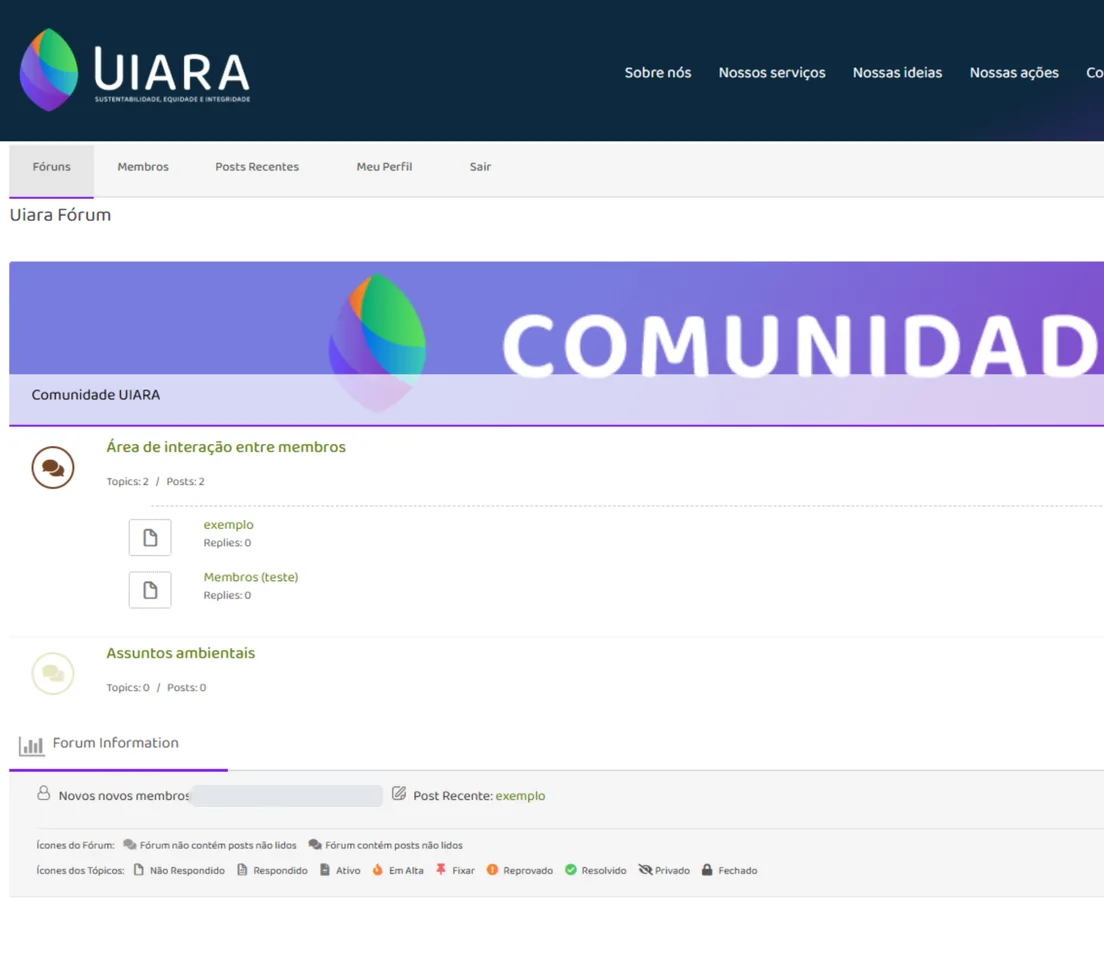Screen dimensions: 1104x956
Task: Click the Em Alta flame icon
Action: coord(378,870)
